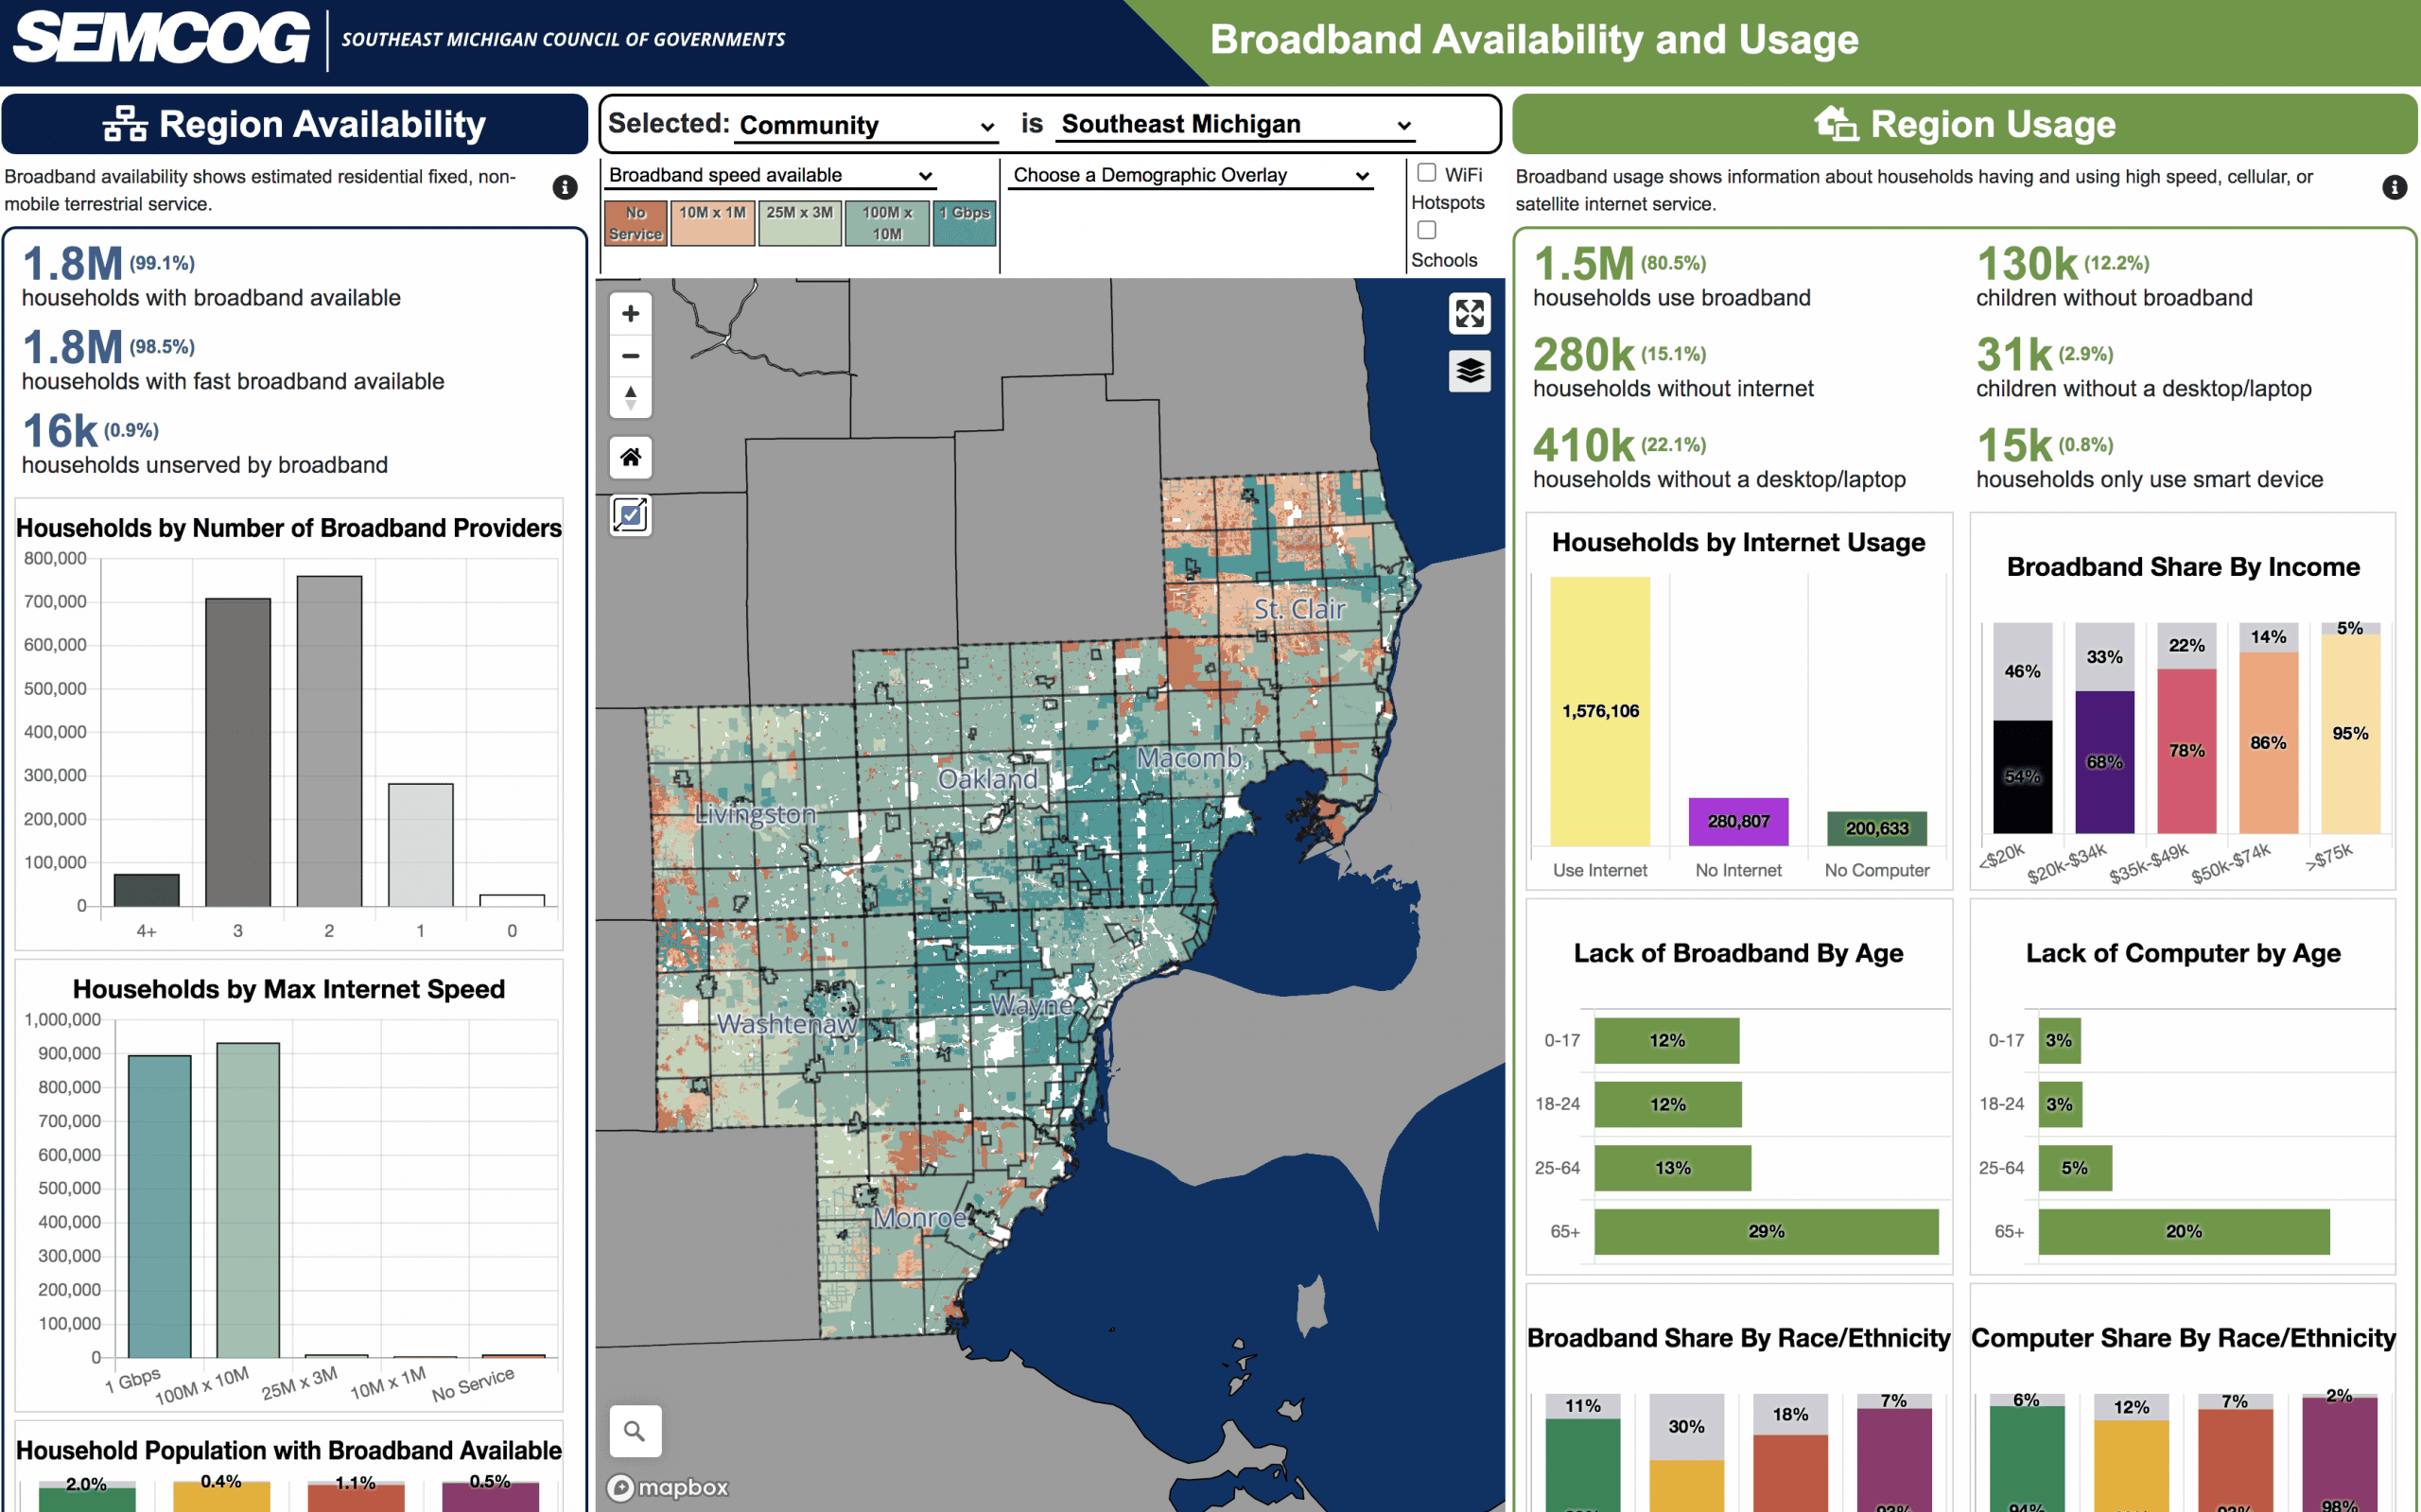The image size is (2421, 1512).
Task: Click the SEMCOG logo
Action: tap(160, 40)
